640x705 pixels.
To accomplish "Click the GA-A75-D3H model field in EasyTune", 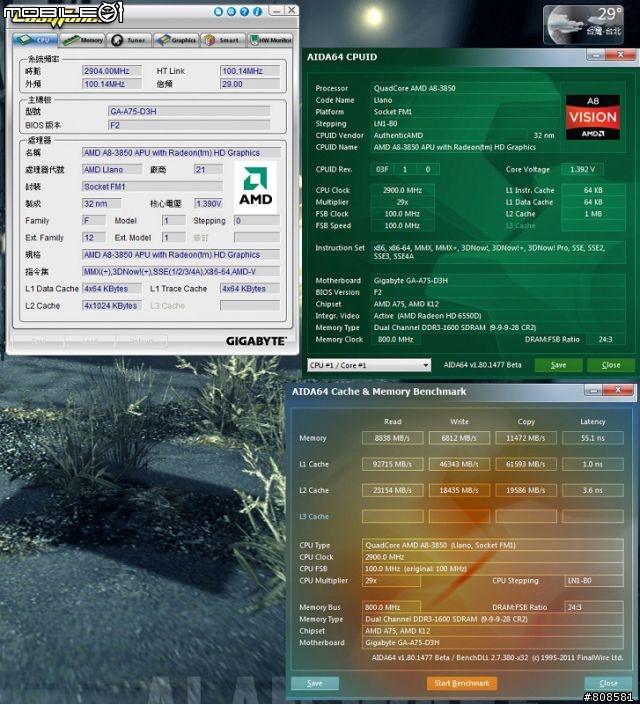I will point(189,112).
